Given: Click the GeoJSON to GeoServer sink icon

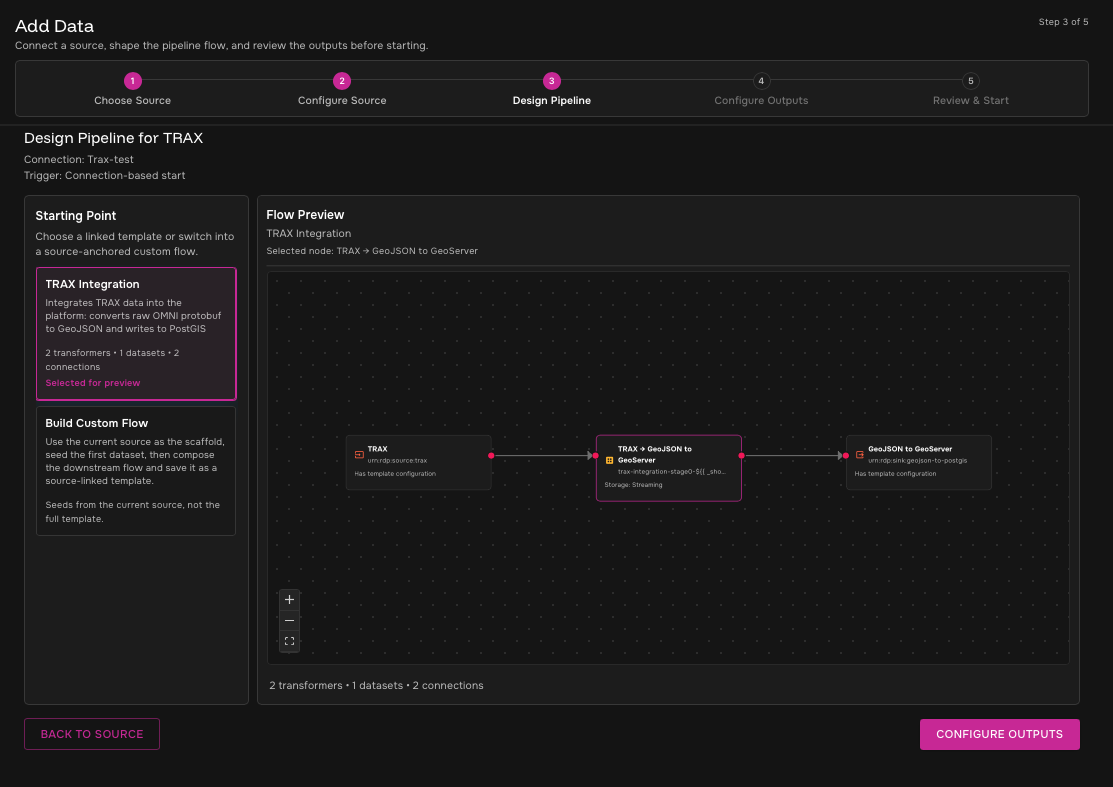Looking at the screenshot, I should pos(860,454).
